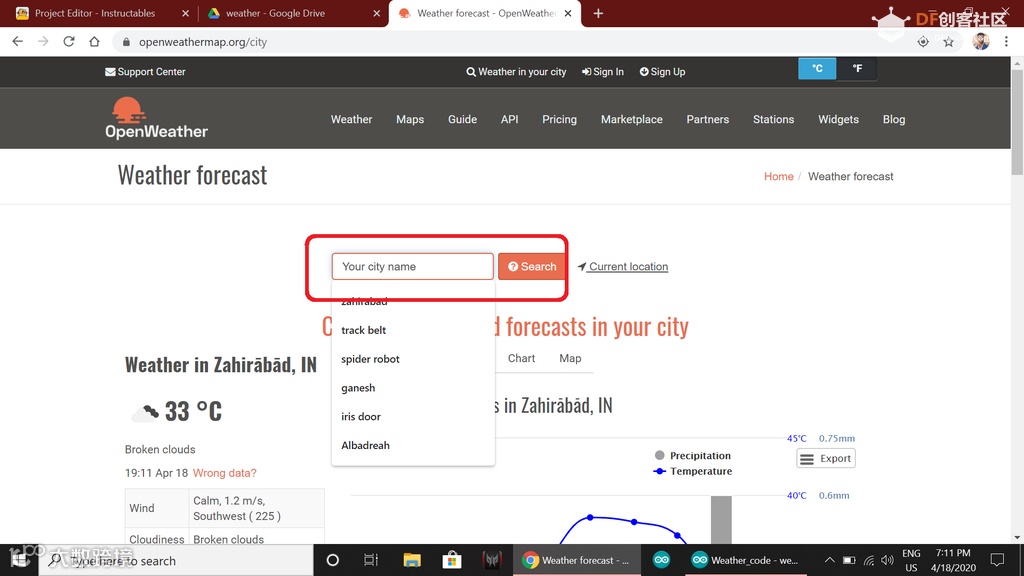Click the Wrong data? link
The width and height of the screenshot is (1024, 576).
point(225,473)
